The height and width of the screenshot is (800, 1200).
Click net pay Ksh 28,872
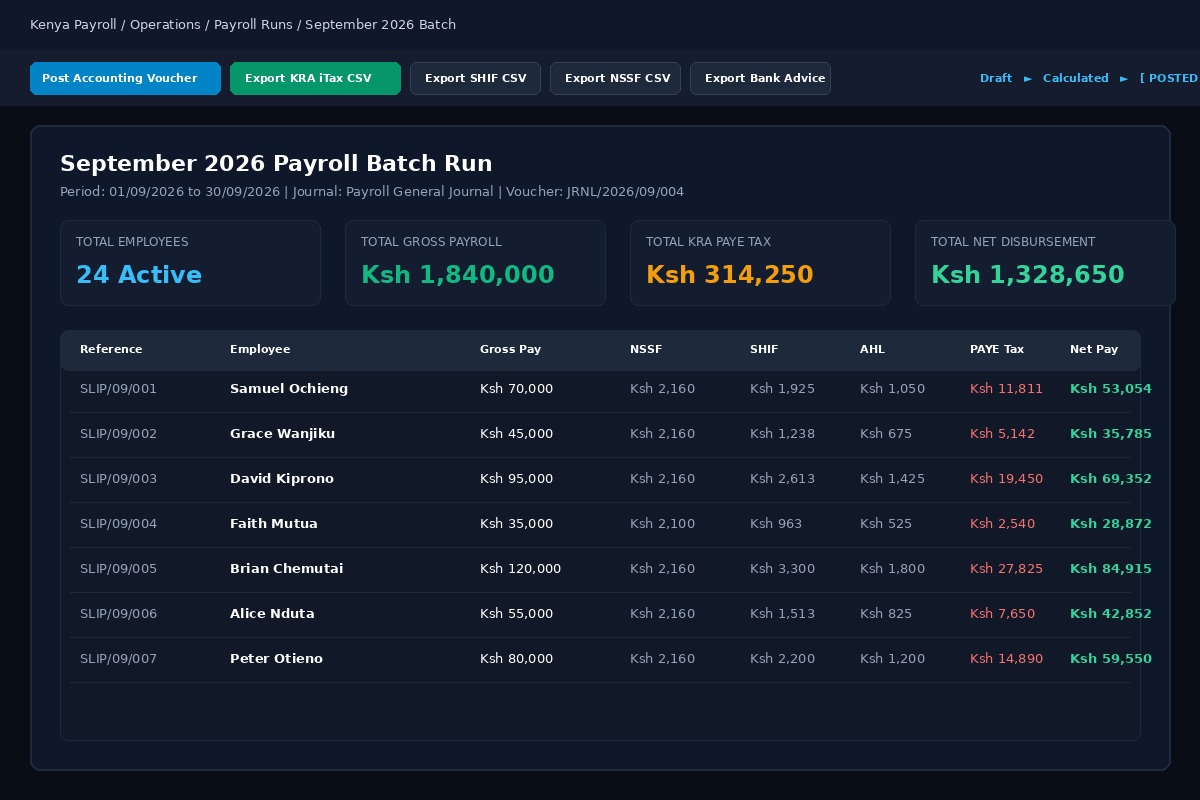[1111, 524]
